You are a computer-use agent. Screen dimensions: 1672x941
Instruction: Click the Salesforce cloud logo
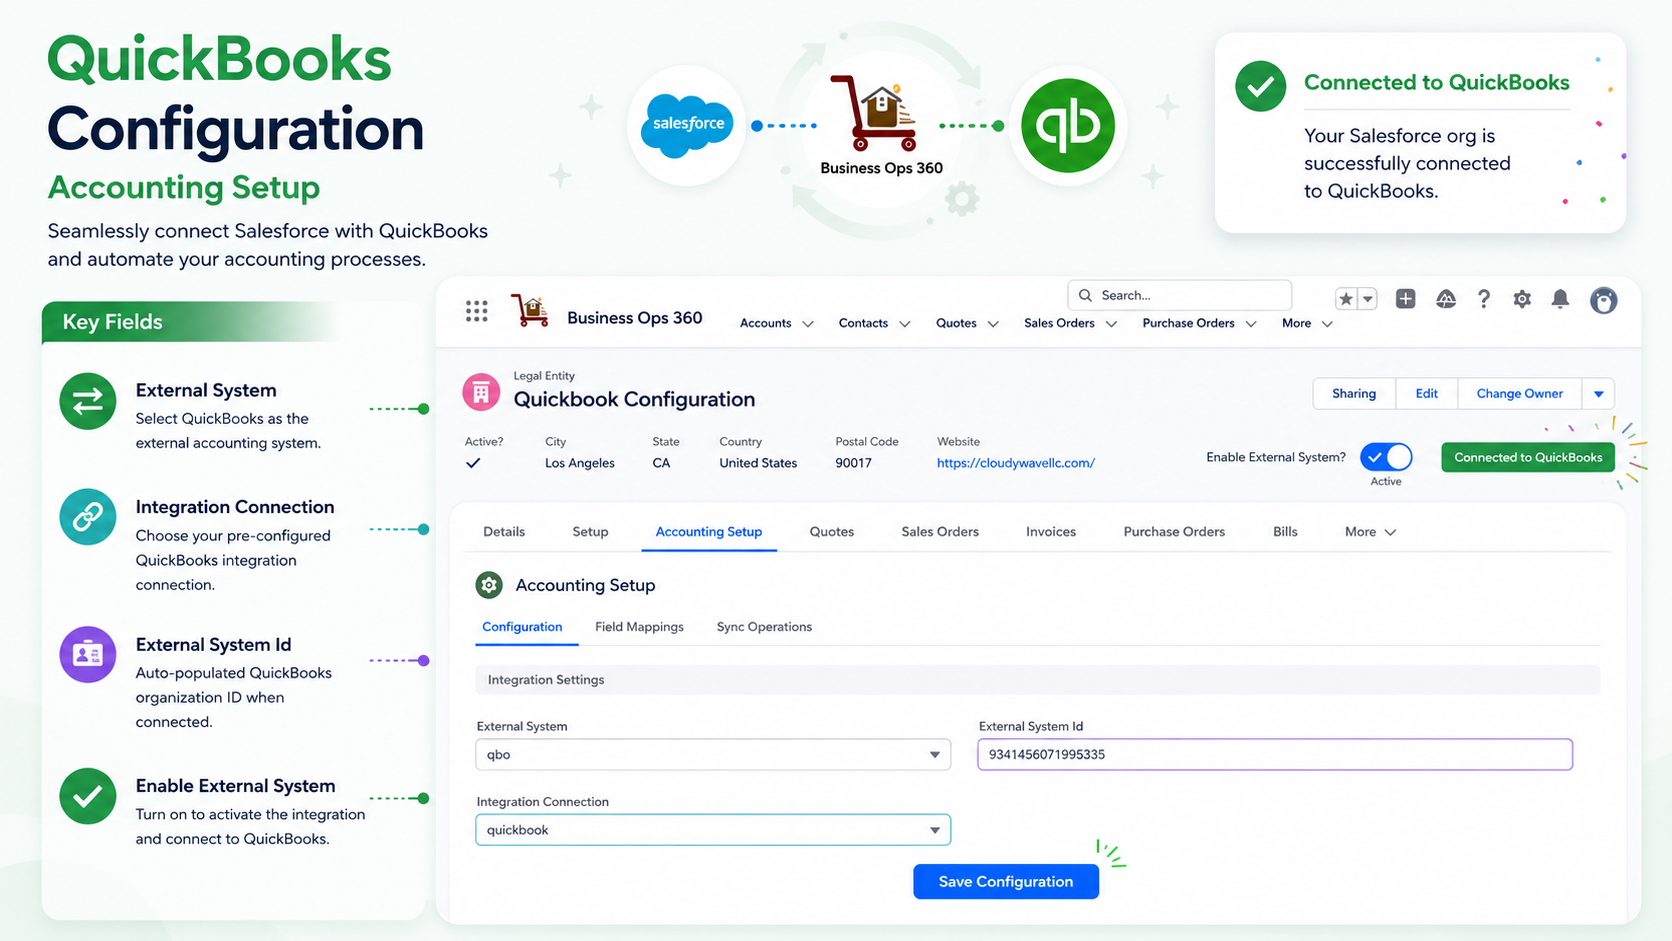(687, 125)
